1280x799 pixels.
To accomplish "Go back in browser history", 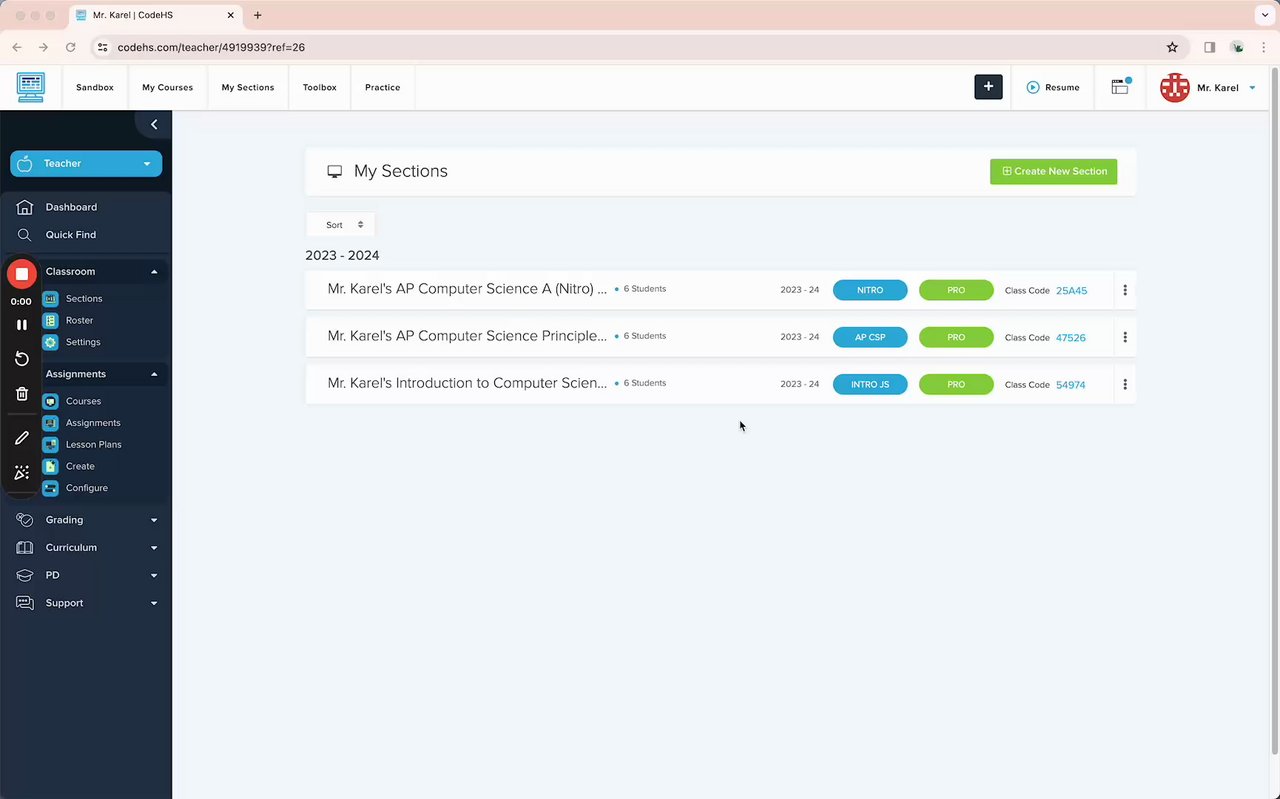I will pos(17,47).
